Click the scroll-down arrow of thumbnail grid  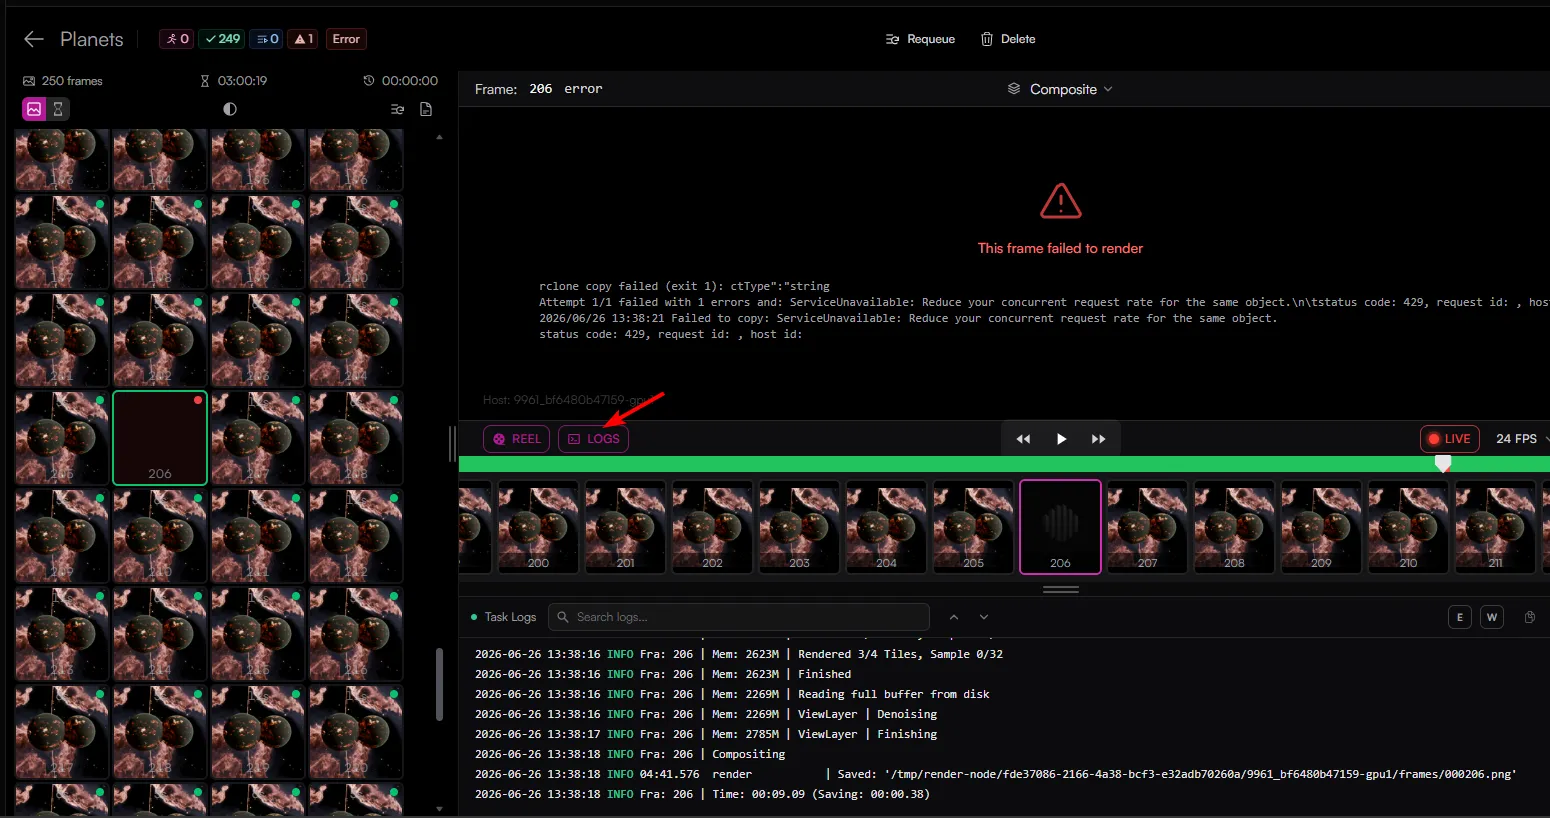[x=440, y=809]
